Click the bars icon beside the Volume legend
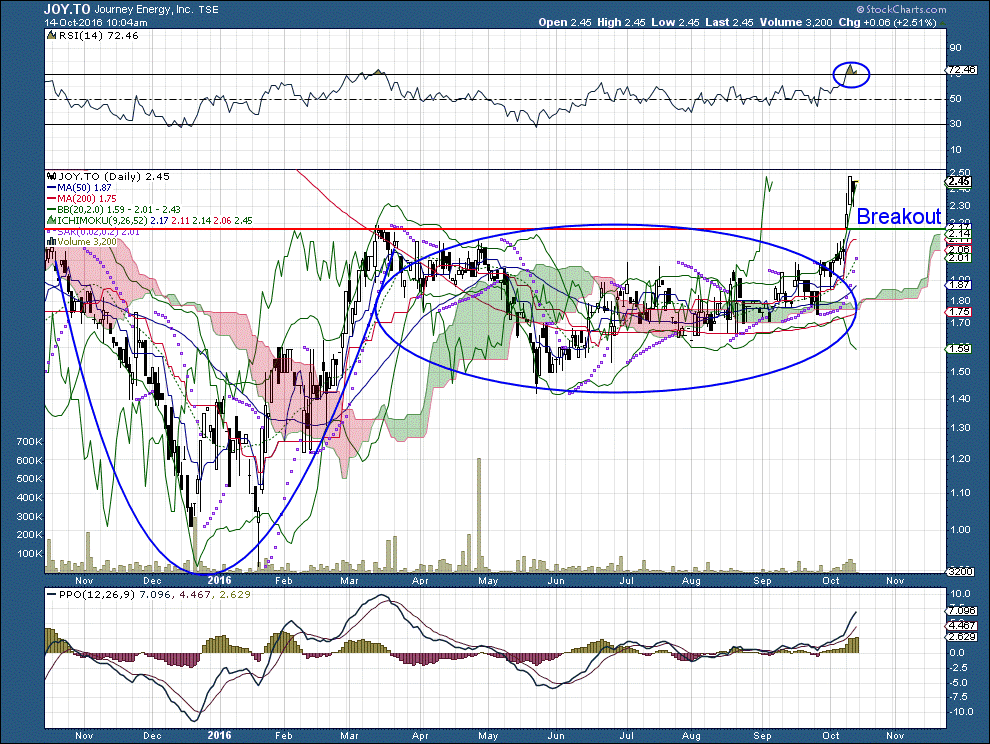Screen dimensions: 990x744 coord(52,243)
